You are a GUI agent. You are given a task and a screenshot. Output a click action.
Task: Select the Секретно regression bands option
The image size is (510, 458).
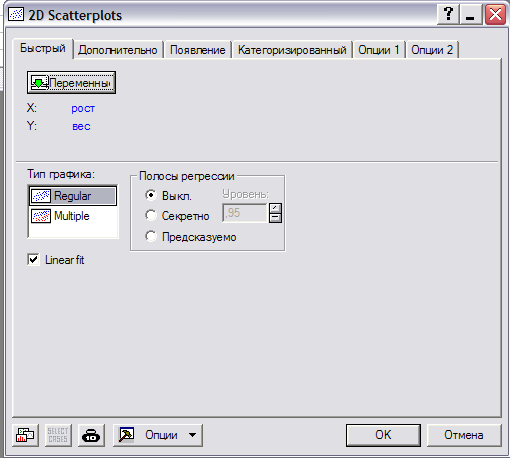[151, 215]
